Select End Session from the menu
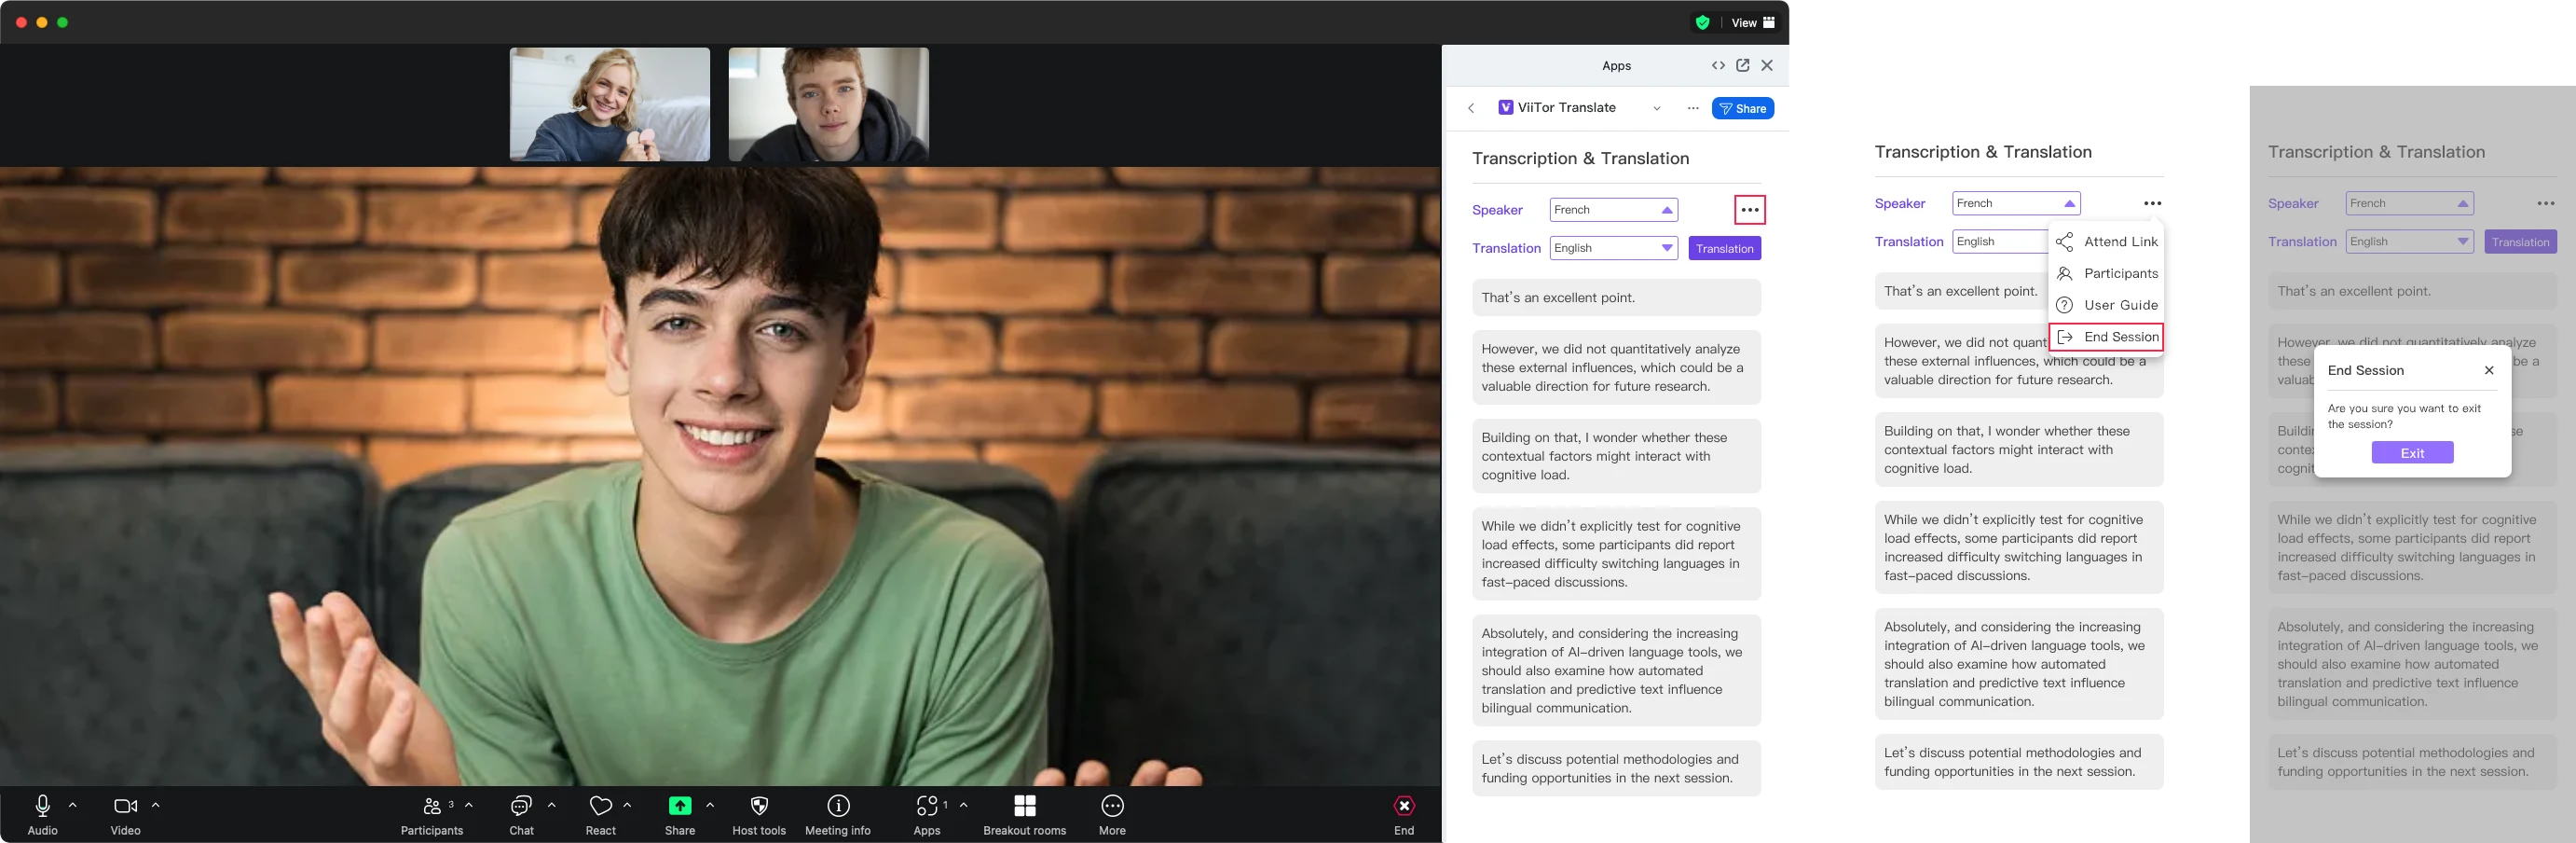The height and width of the screenshot is (843, 2576). pos(2107,337)
